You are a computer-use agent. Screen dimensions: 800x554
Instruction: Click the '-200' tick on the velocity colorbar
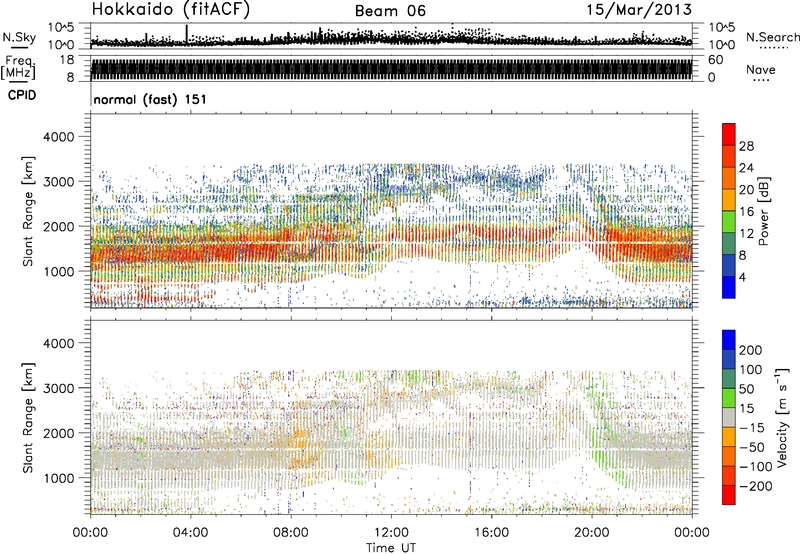pyautogui.click(x=756, y=486)
